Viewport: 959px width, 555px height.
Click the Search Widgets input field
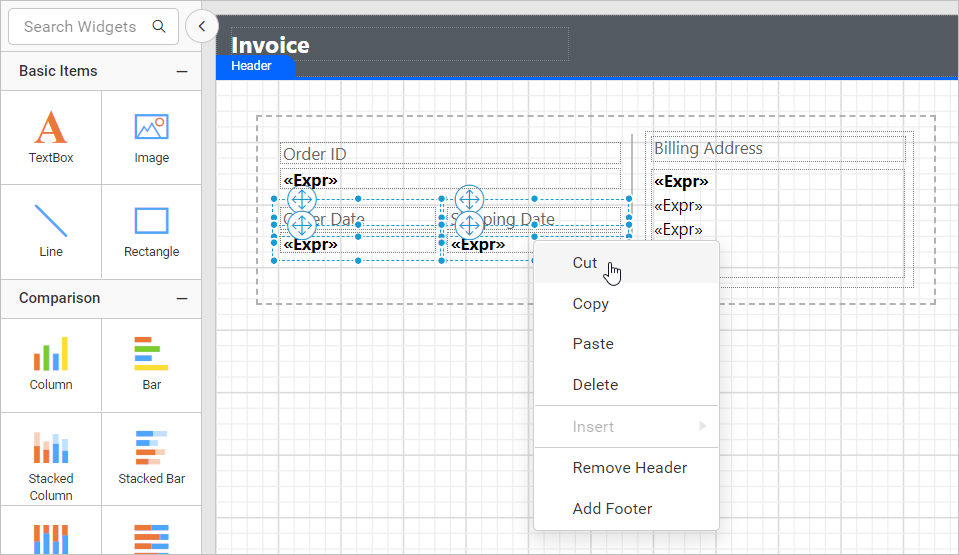(x=80, y=27)
